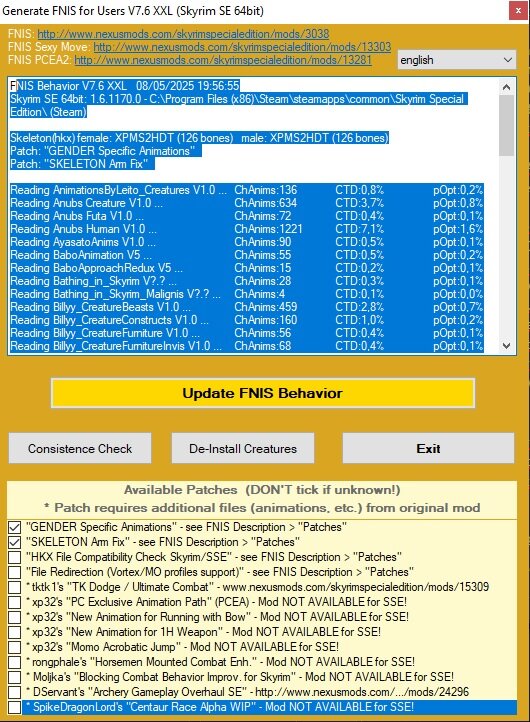Select log line Reading Billyy_CreatureFurnitureInvis V1.0

click(246, 346)
